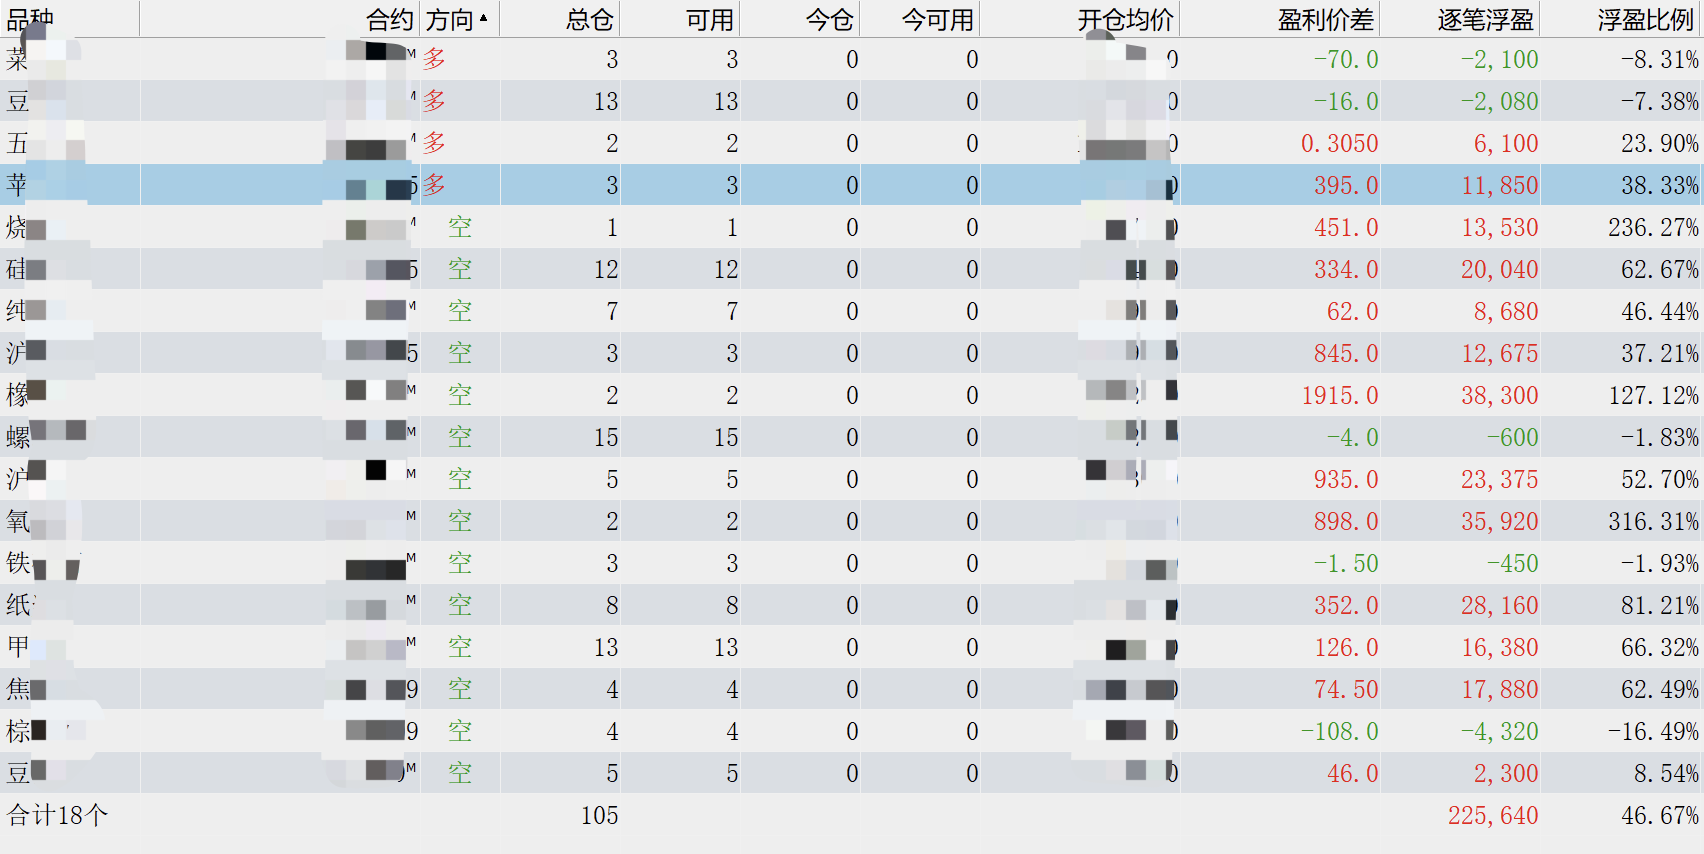The width and height of the screenshot is (1704, 854).
Task: Sort by 逐笔浮盈 column header
Action: coord(1485,19)
